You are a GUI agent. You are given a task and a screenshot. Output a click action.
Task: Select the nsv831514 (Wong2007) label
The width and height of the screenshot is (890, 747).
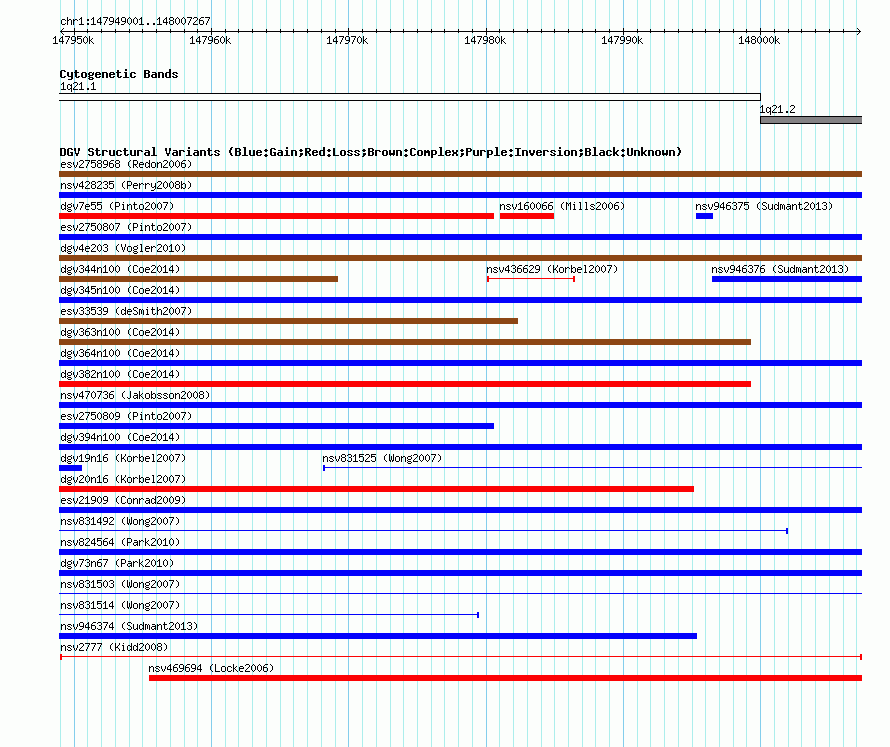coord(120,606)
